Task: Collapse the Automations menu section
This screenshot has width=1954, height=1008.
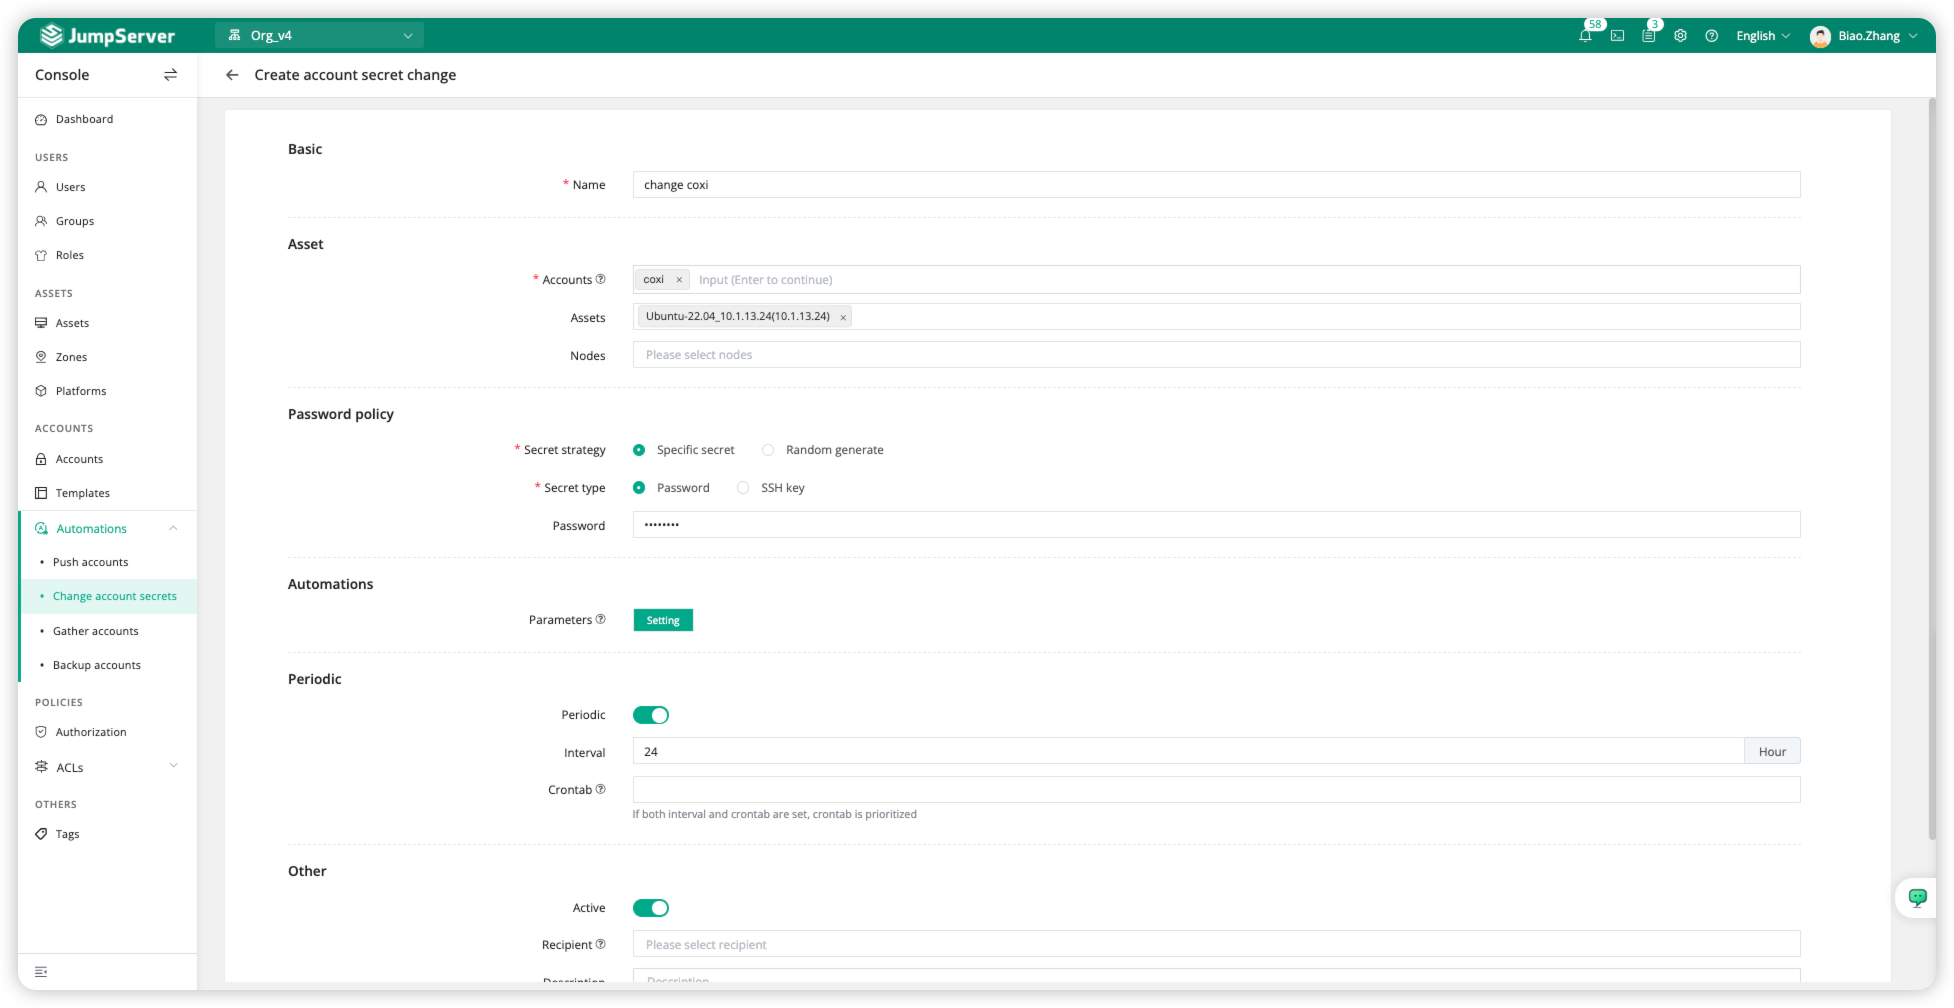Action: pyautogui.click(x=173, y=528)
